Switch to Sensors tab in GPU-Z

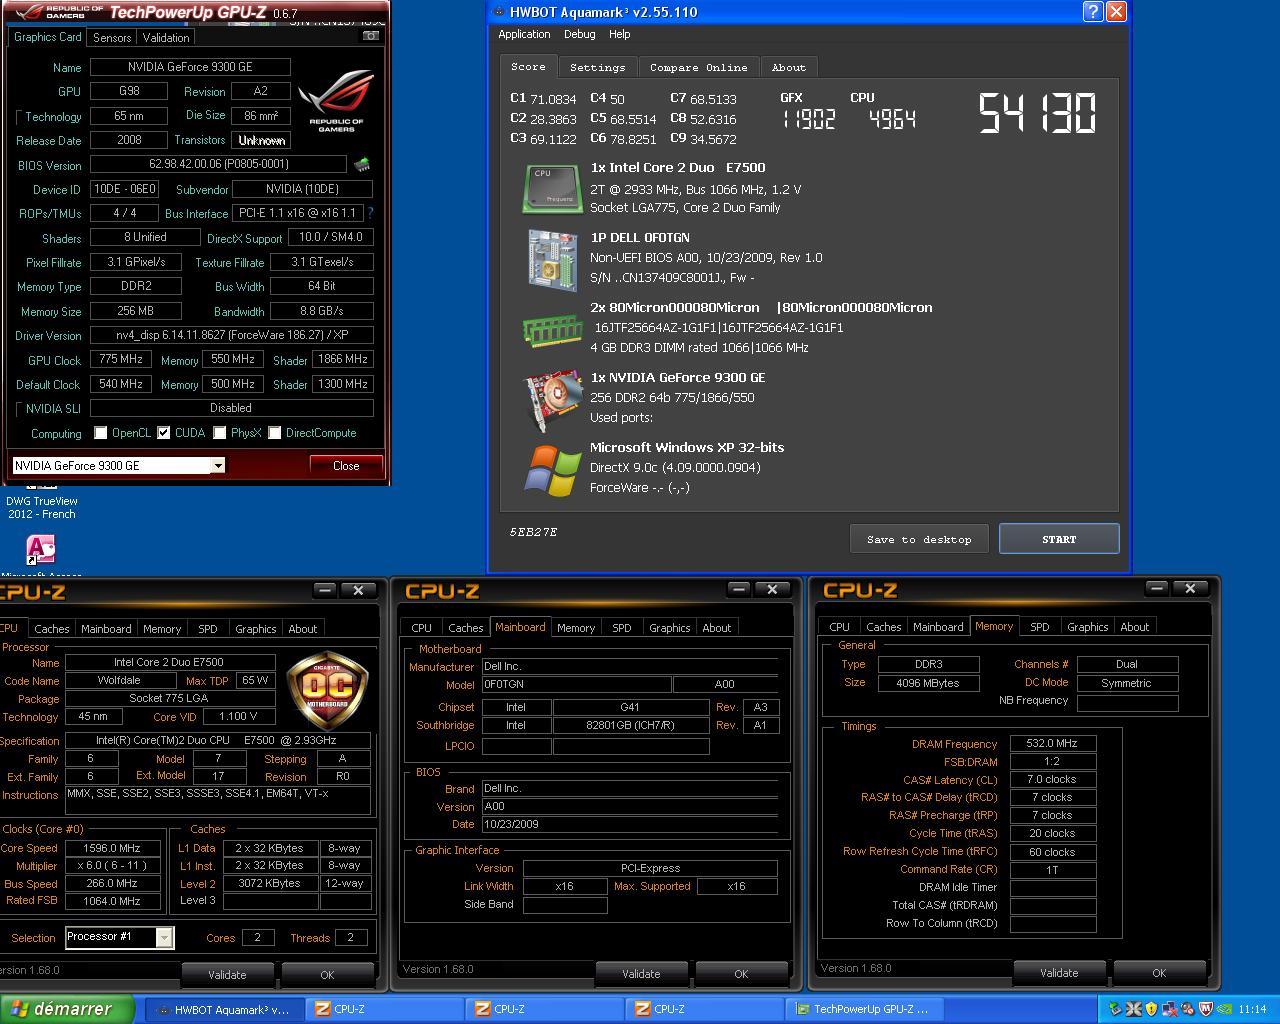click(x=112, y=37)
